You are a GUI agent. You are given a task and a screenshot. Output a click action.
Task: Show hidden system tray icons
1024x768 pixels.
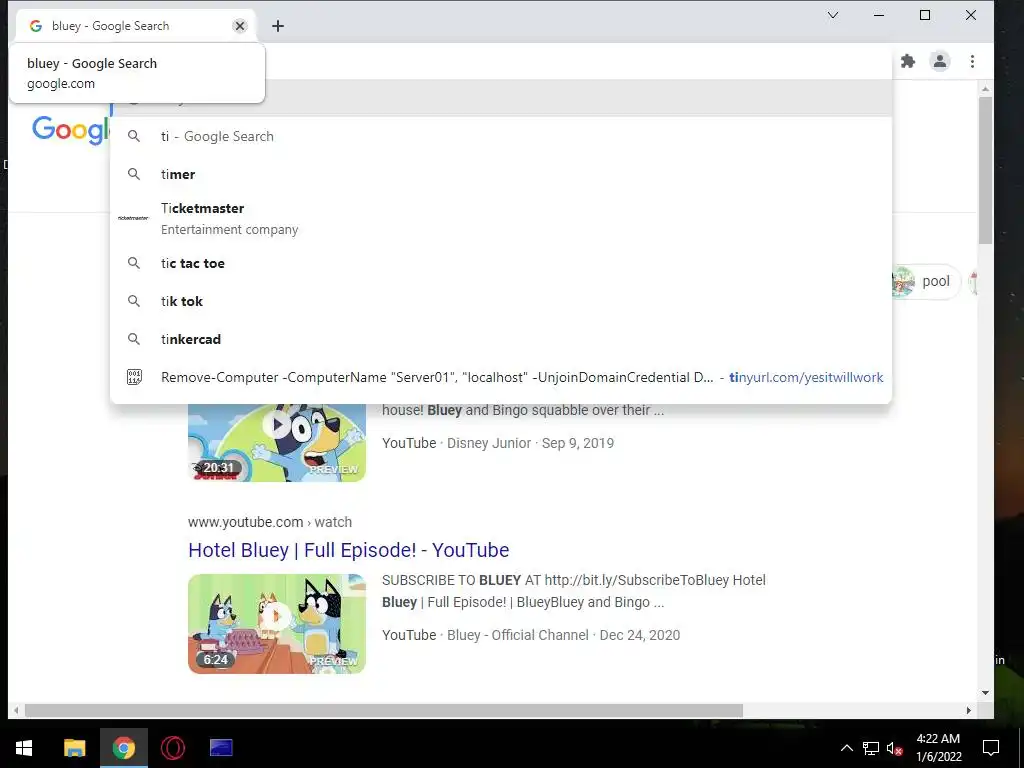coord(846,748)
